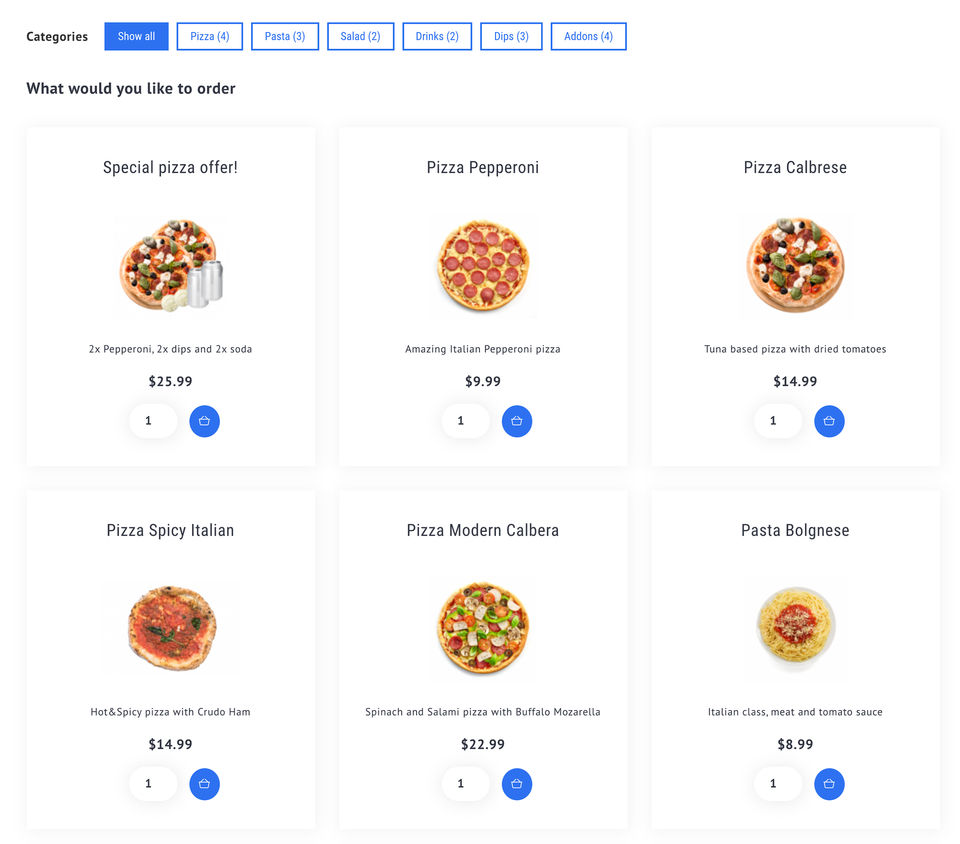Click basket icon for Pizza Modern Calbera
The width and height of the screenshot is (960, 844).
pyautogui.click(x=517, y=784)
